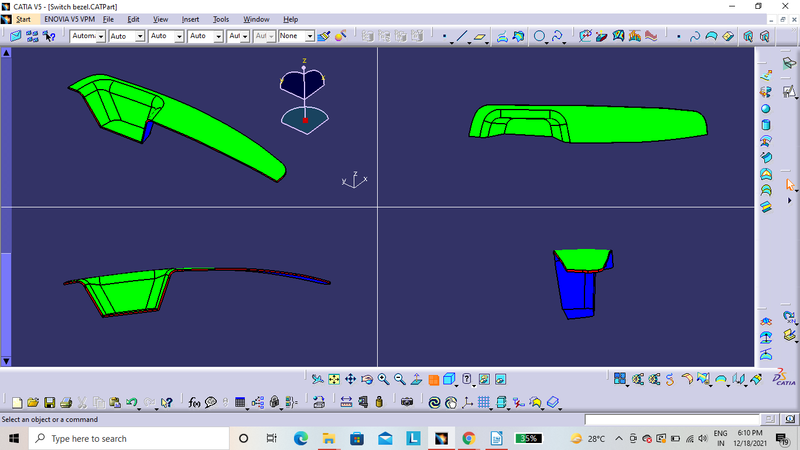Expand the shading mode cube arrow
This screenshot has height=450, width=800.
pos(456,385)
